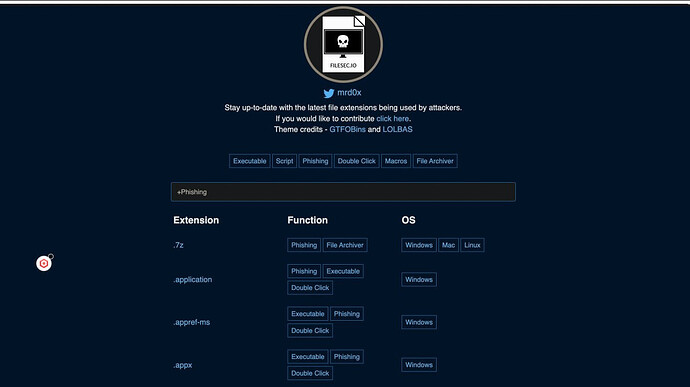Open the .appx extension entry
The width and height of the screenshot is (690, 387).
pos(183,365)
